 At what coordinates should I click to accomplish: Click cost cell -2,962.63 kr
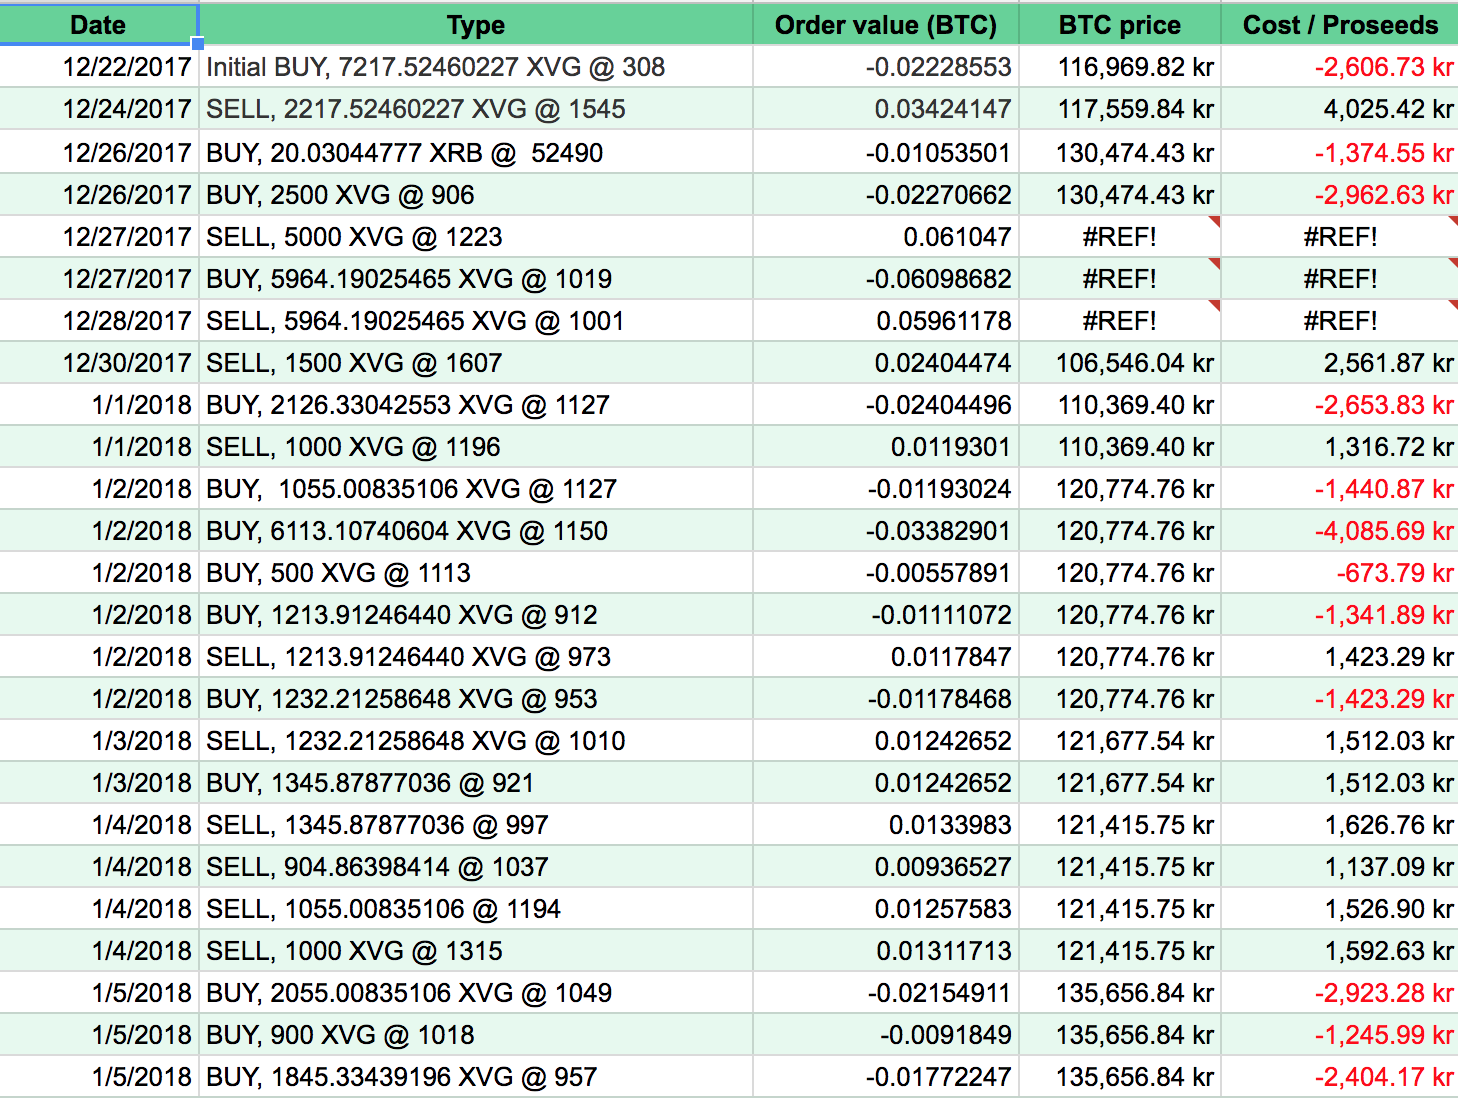click(1340, 195)
